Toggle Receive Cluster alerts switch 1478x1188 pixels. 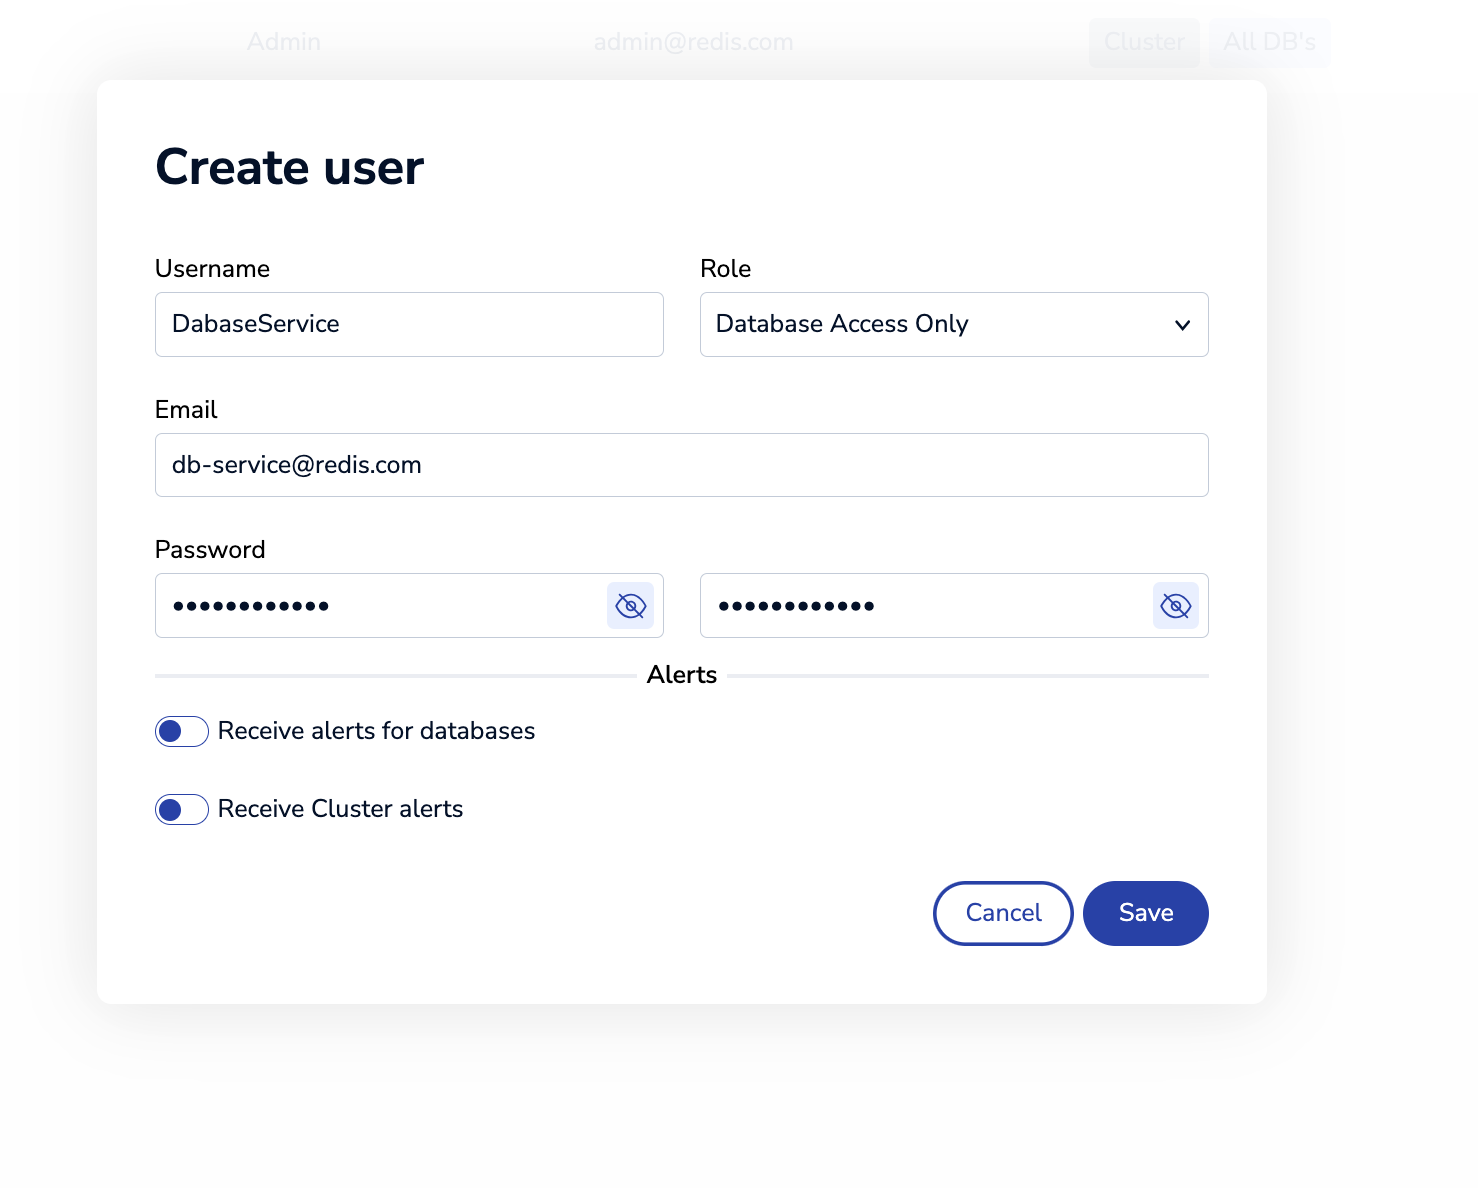point(182,810)
